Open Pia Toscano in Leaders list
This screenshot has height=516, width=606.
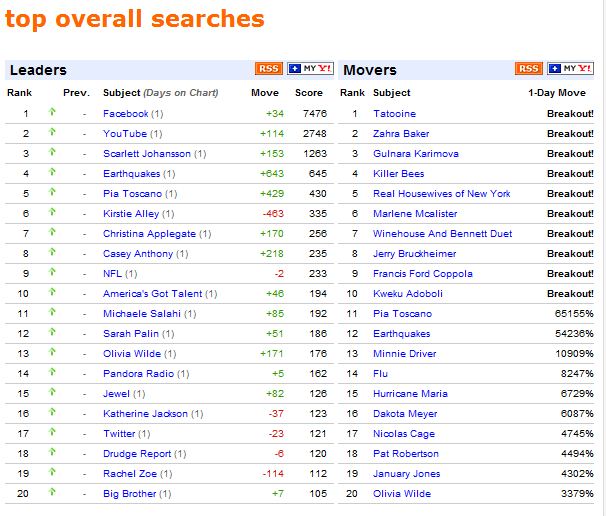click(x=133, y=194)
